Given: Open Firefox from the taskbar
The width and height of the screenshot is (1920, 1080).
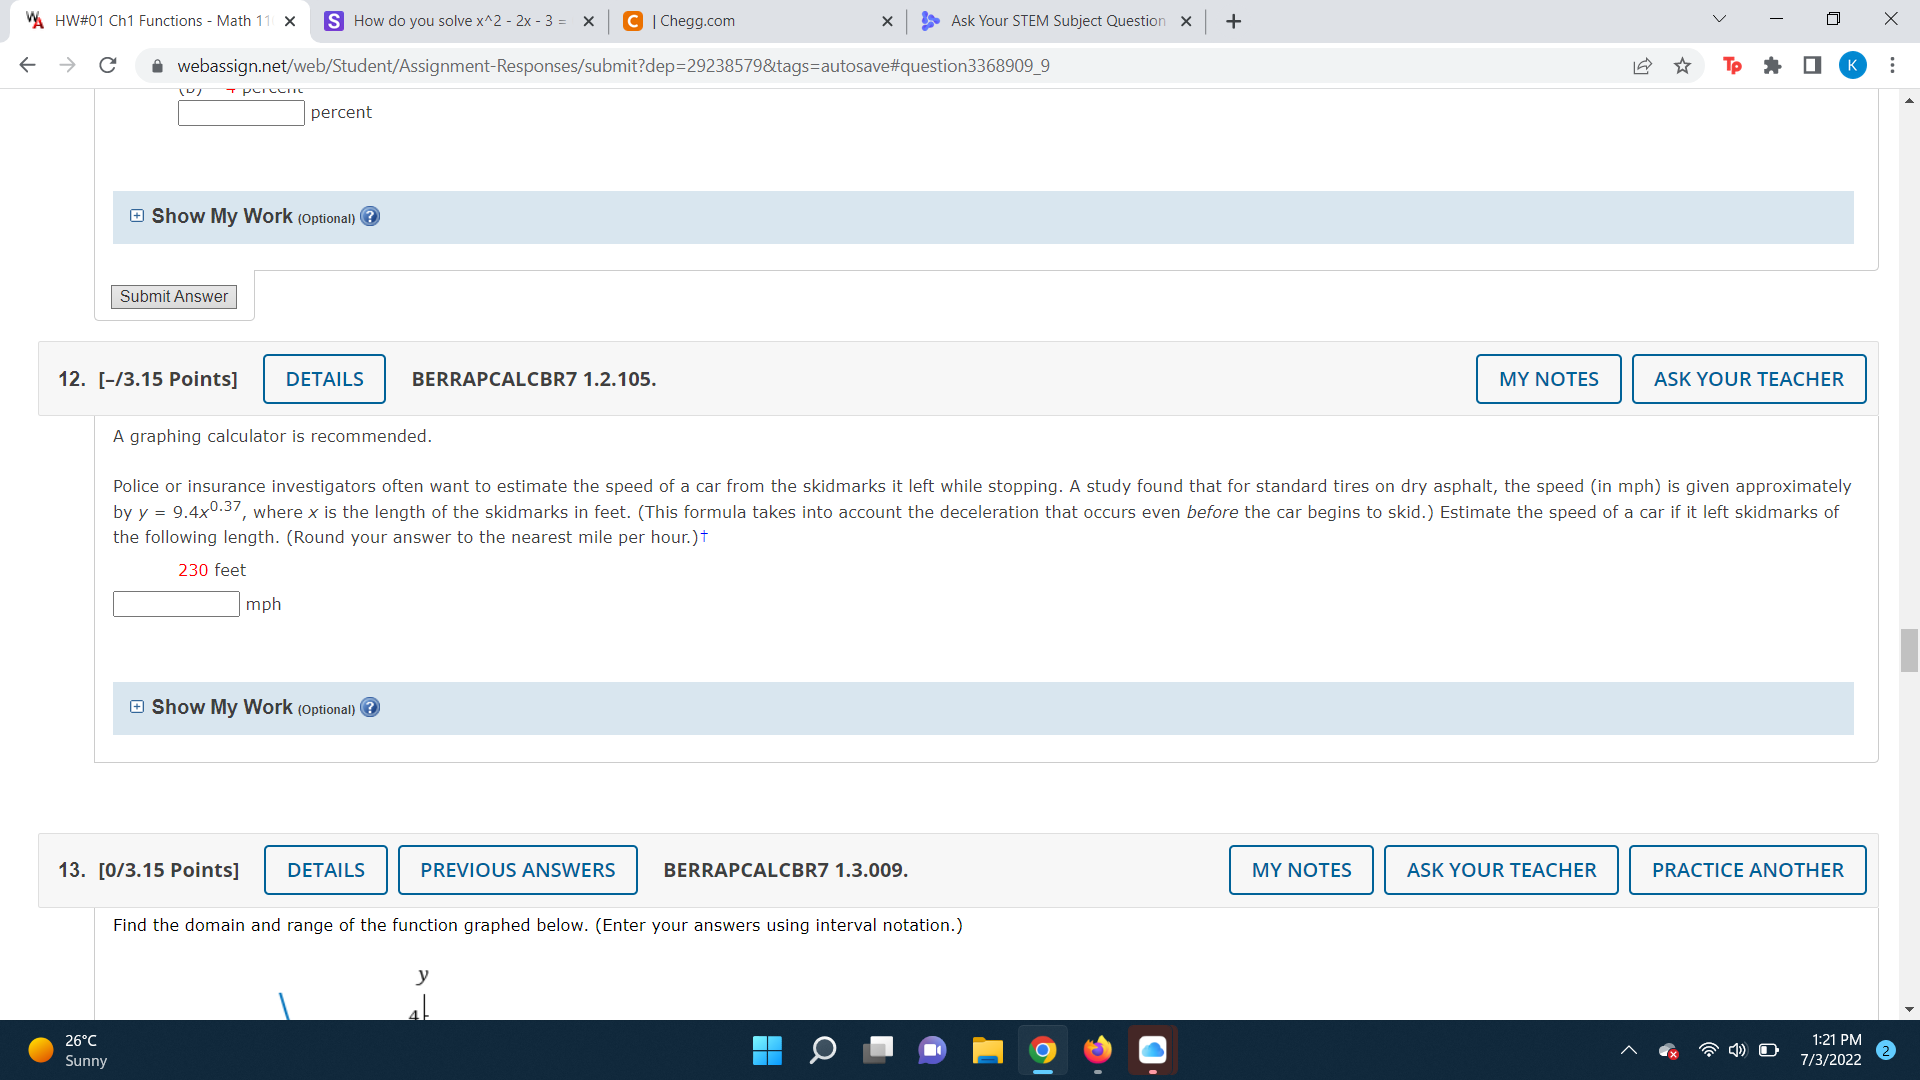Looking at the screenshot, I should click(x=1097, y=1051).
